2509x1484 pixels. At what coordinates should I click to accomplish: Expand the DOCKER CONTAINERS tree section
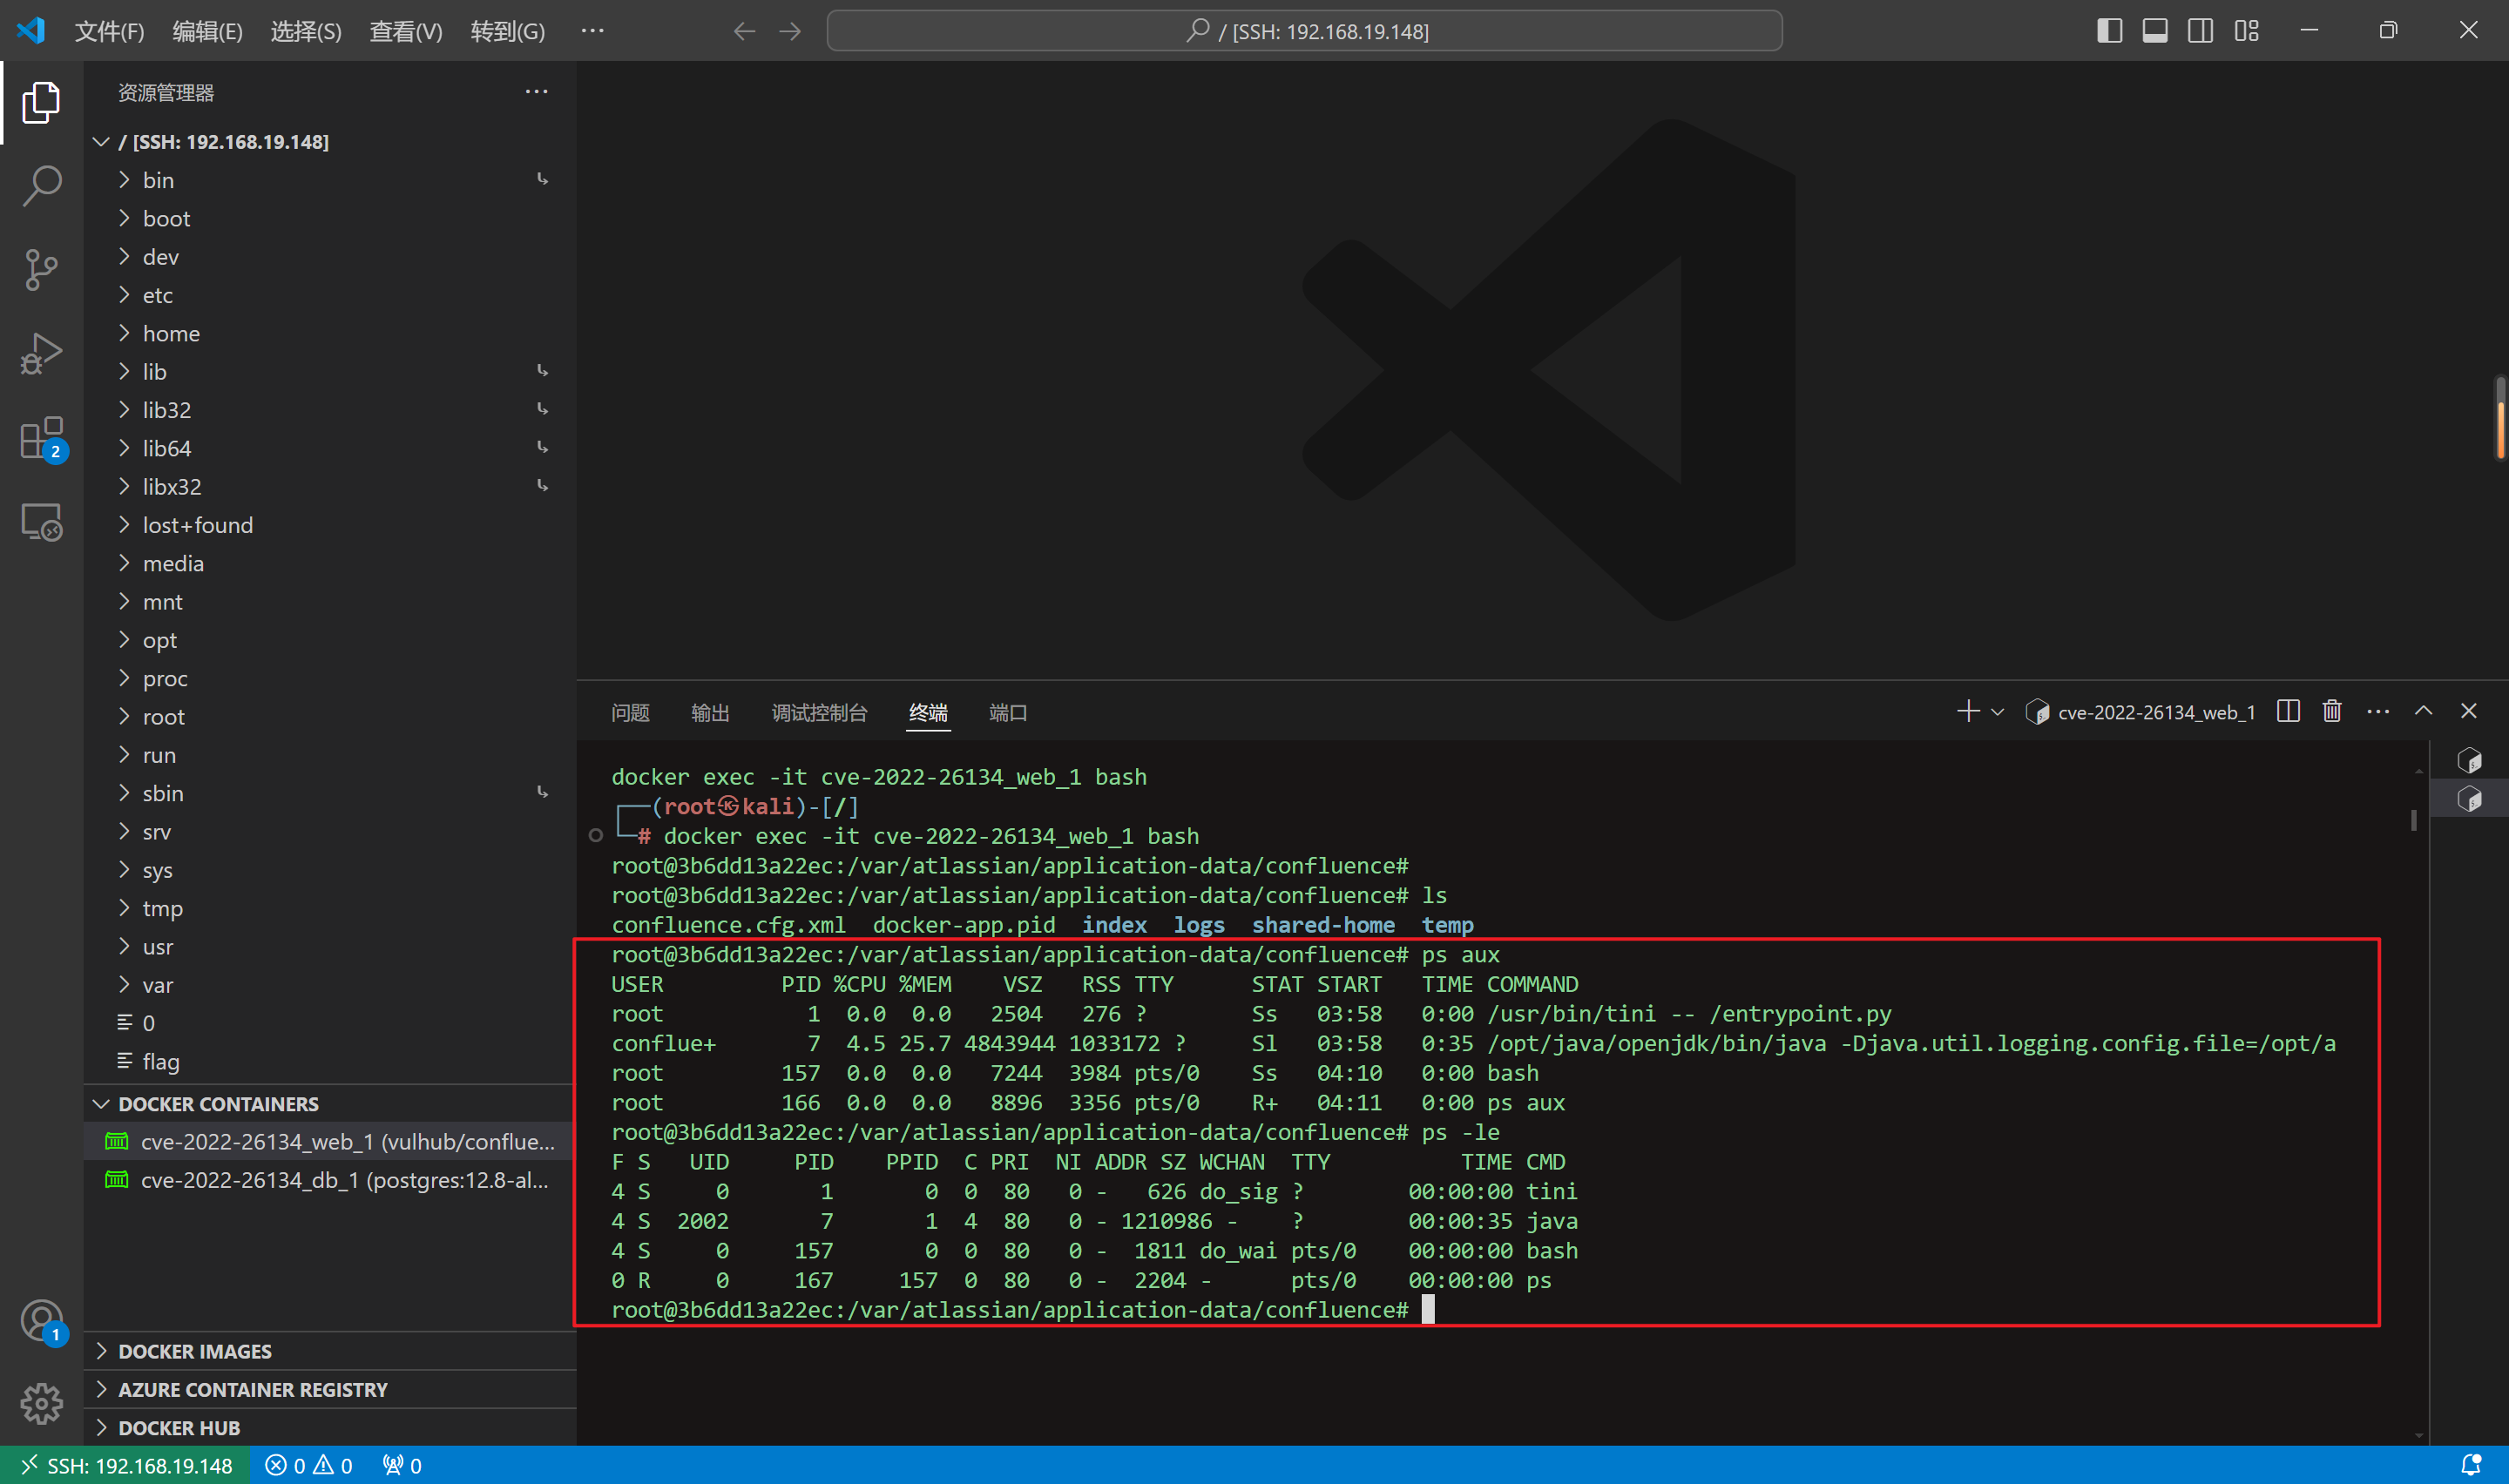(x=103, y=1103)
